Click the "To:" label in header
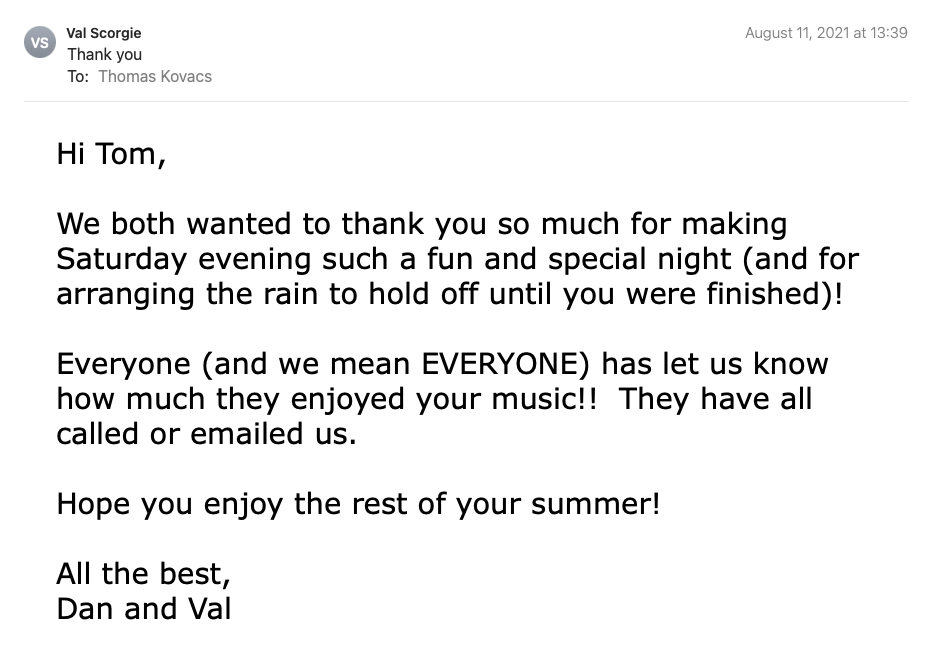This screenshot has width=936, height=653. (78, 76)
